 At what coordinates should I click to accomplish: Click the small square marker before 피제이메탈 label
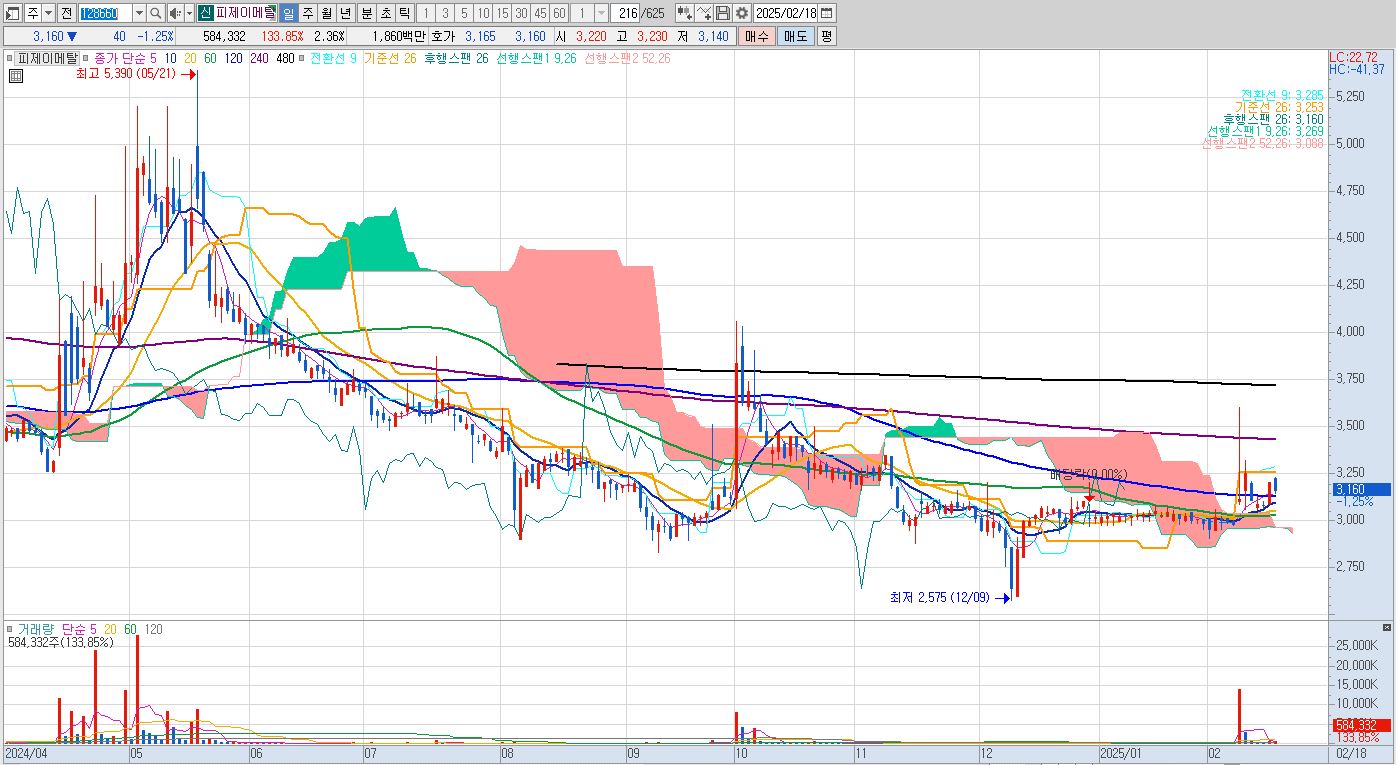(10, 58)
